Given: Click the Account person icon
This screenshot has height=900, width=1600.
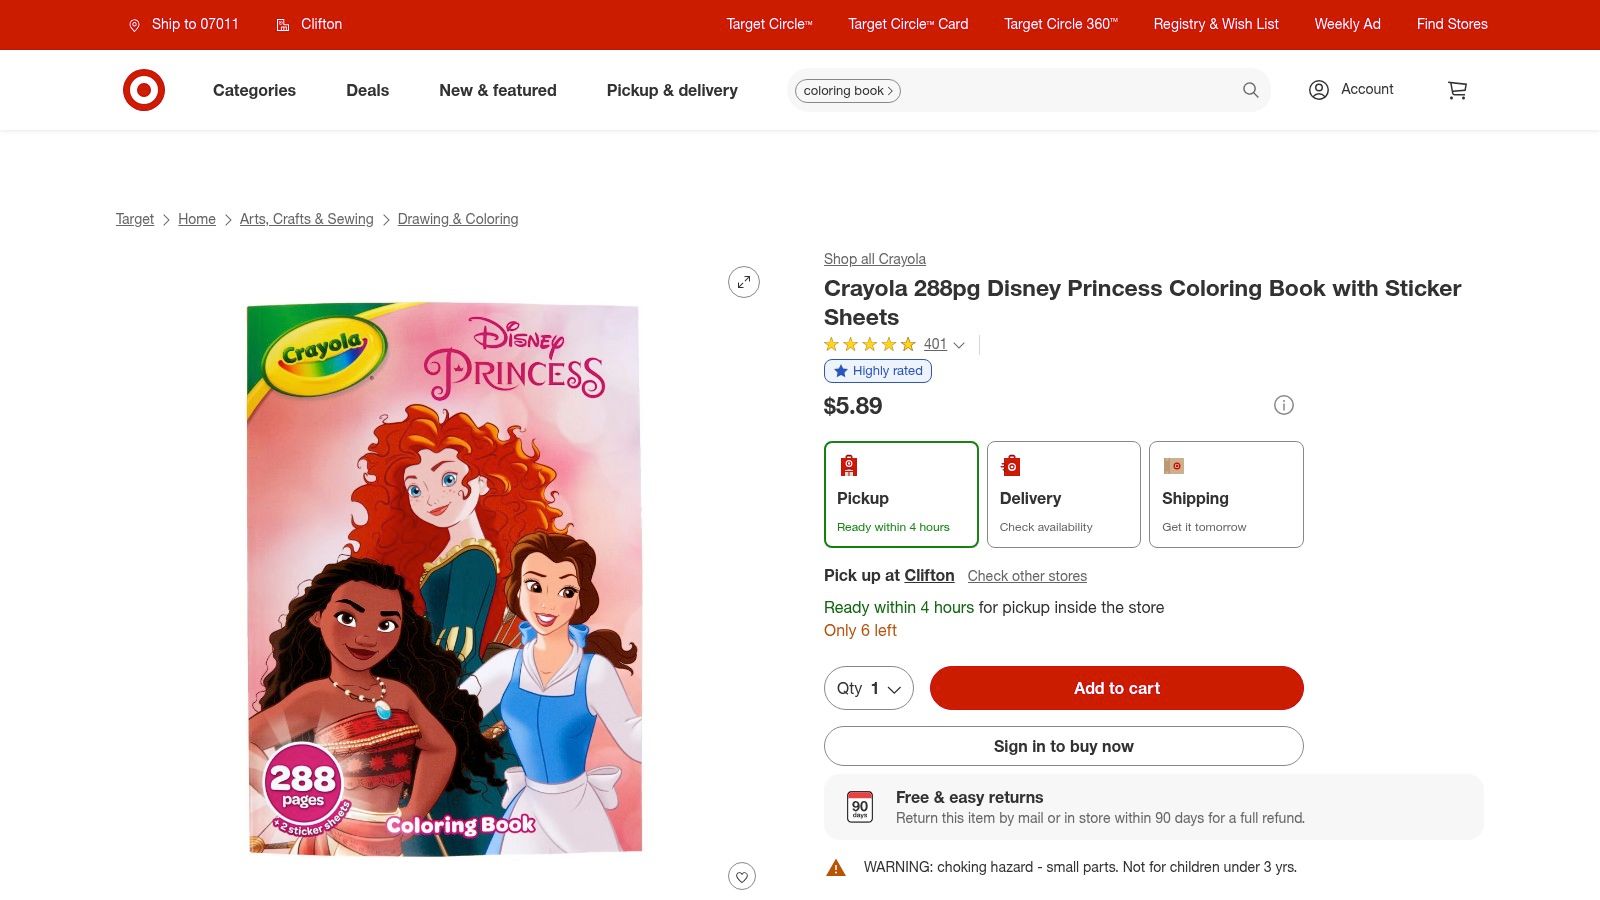Looking at the screenshot, I should click(x=1318, y=89).
